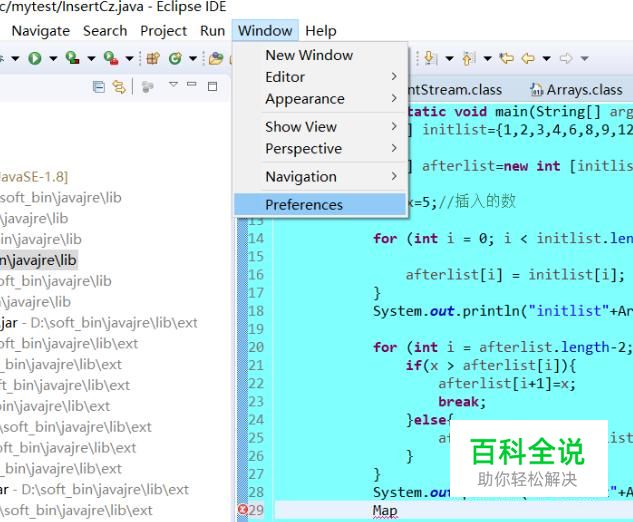Select the ar - D:\soft_bin\javajre\lib\ext row

(94, 490)
